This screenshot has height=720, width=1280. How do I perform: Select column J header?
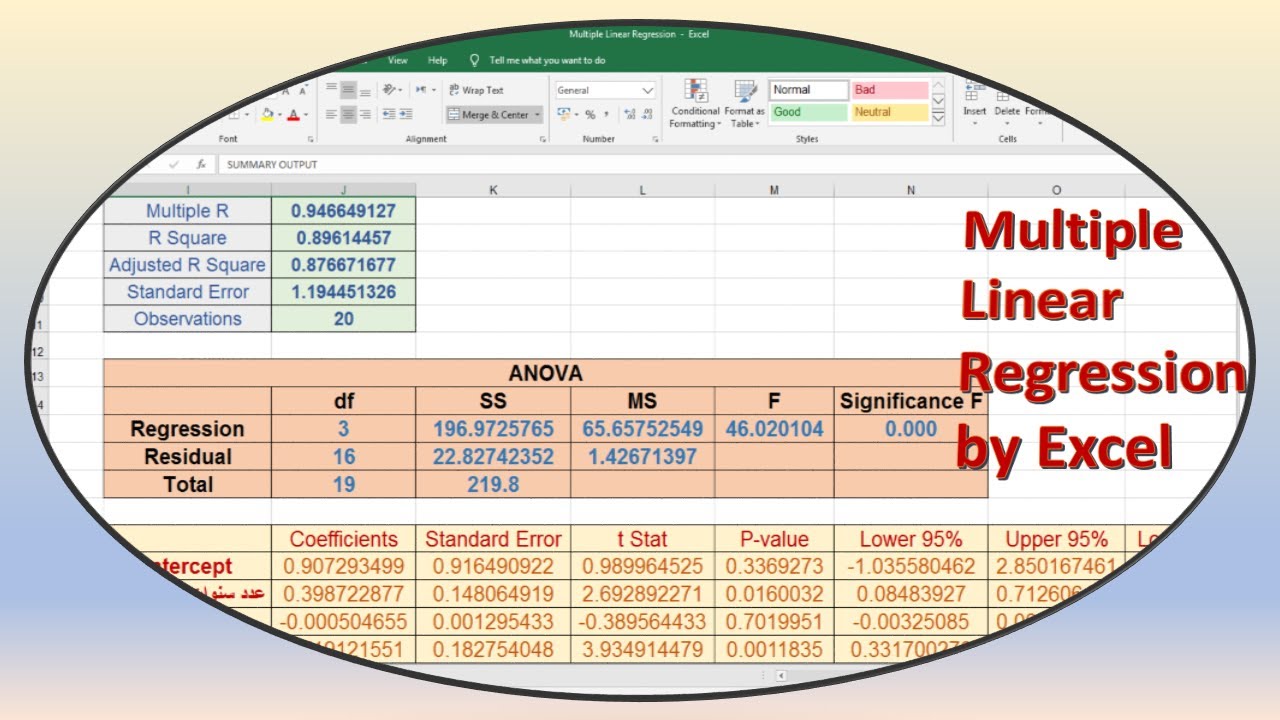click(x=343, y=189)
